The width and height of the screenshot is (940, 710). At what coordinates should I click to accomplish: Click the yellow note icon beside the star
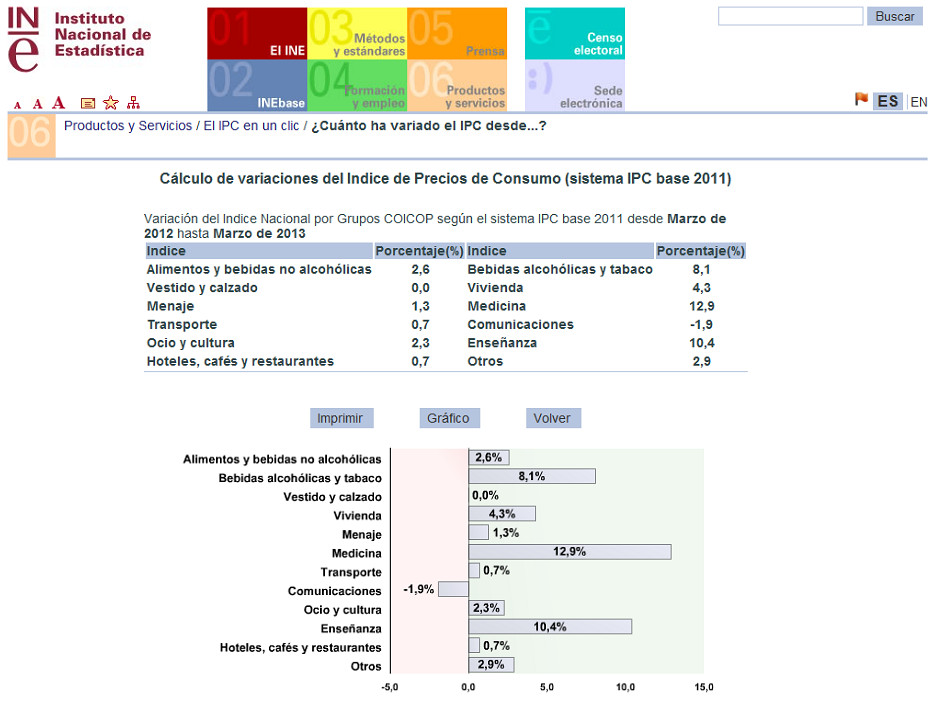click(x=88, y=103)
